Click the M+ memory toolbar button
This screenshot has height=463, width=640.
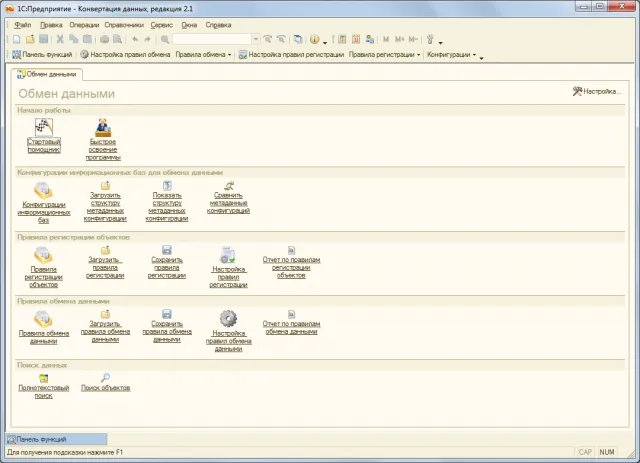coord(399,39)
